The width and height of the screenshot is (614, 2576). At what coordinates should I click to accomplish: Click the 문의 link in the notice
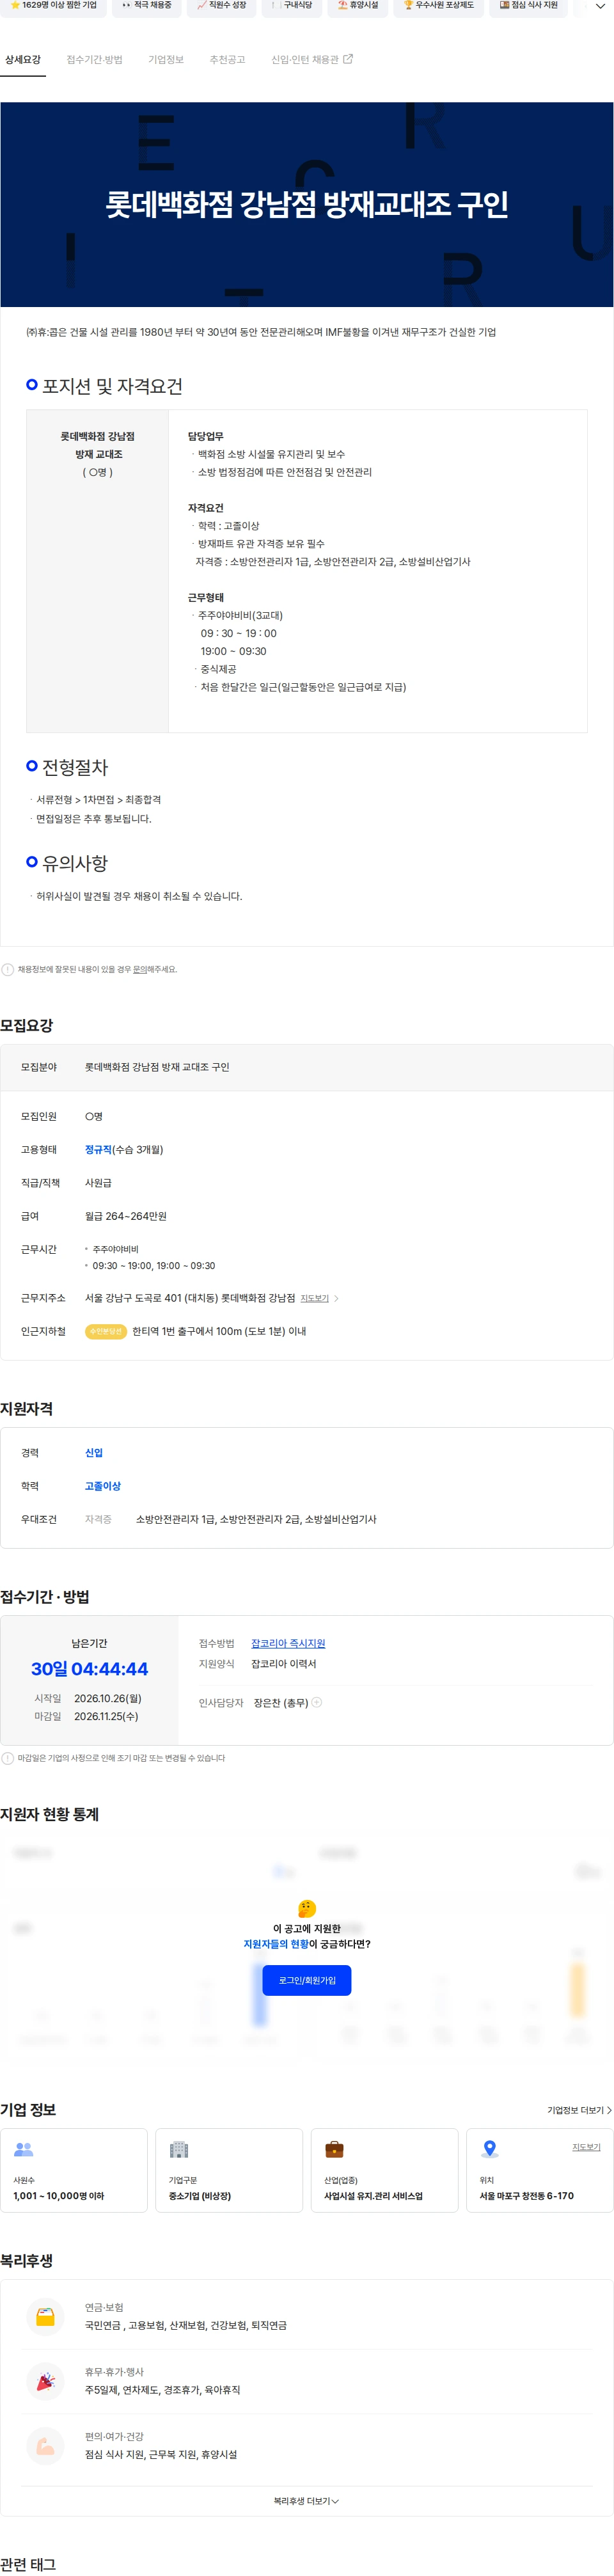[140, 969]
